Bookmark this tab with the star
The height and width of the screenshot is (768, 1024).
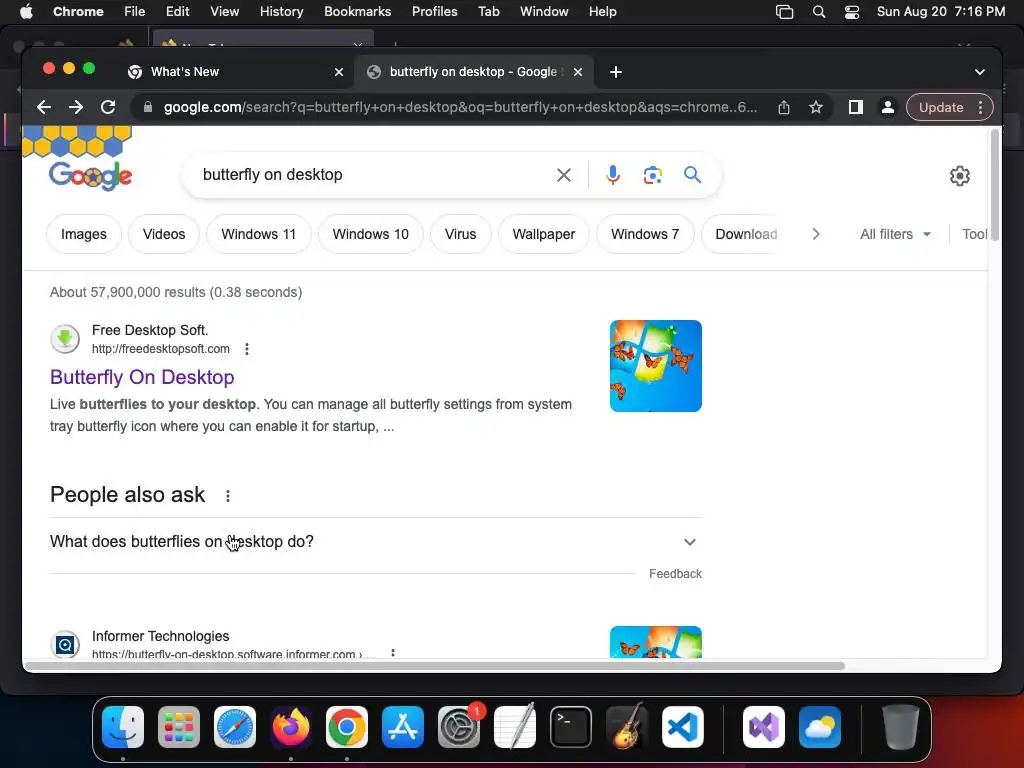[x=816, y=107]
